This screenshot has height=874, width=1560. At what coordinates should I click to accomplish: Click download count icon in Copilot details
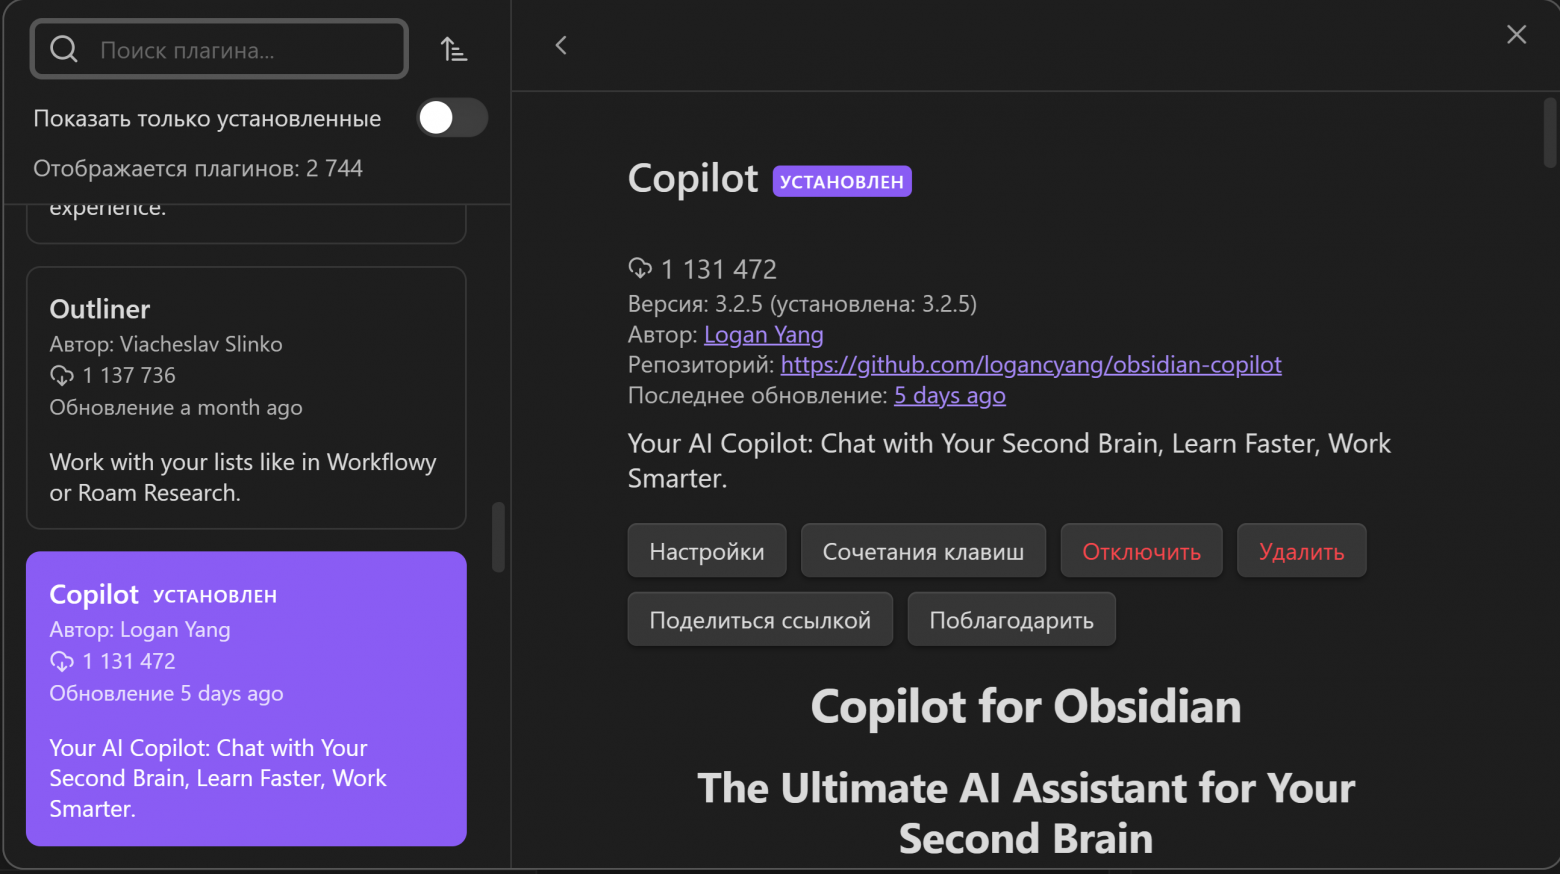640,268
